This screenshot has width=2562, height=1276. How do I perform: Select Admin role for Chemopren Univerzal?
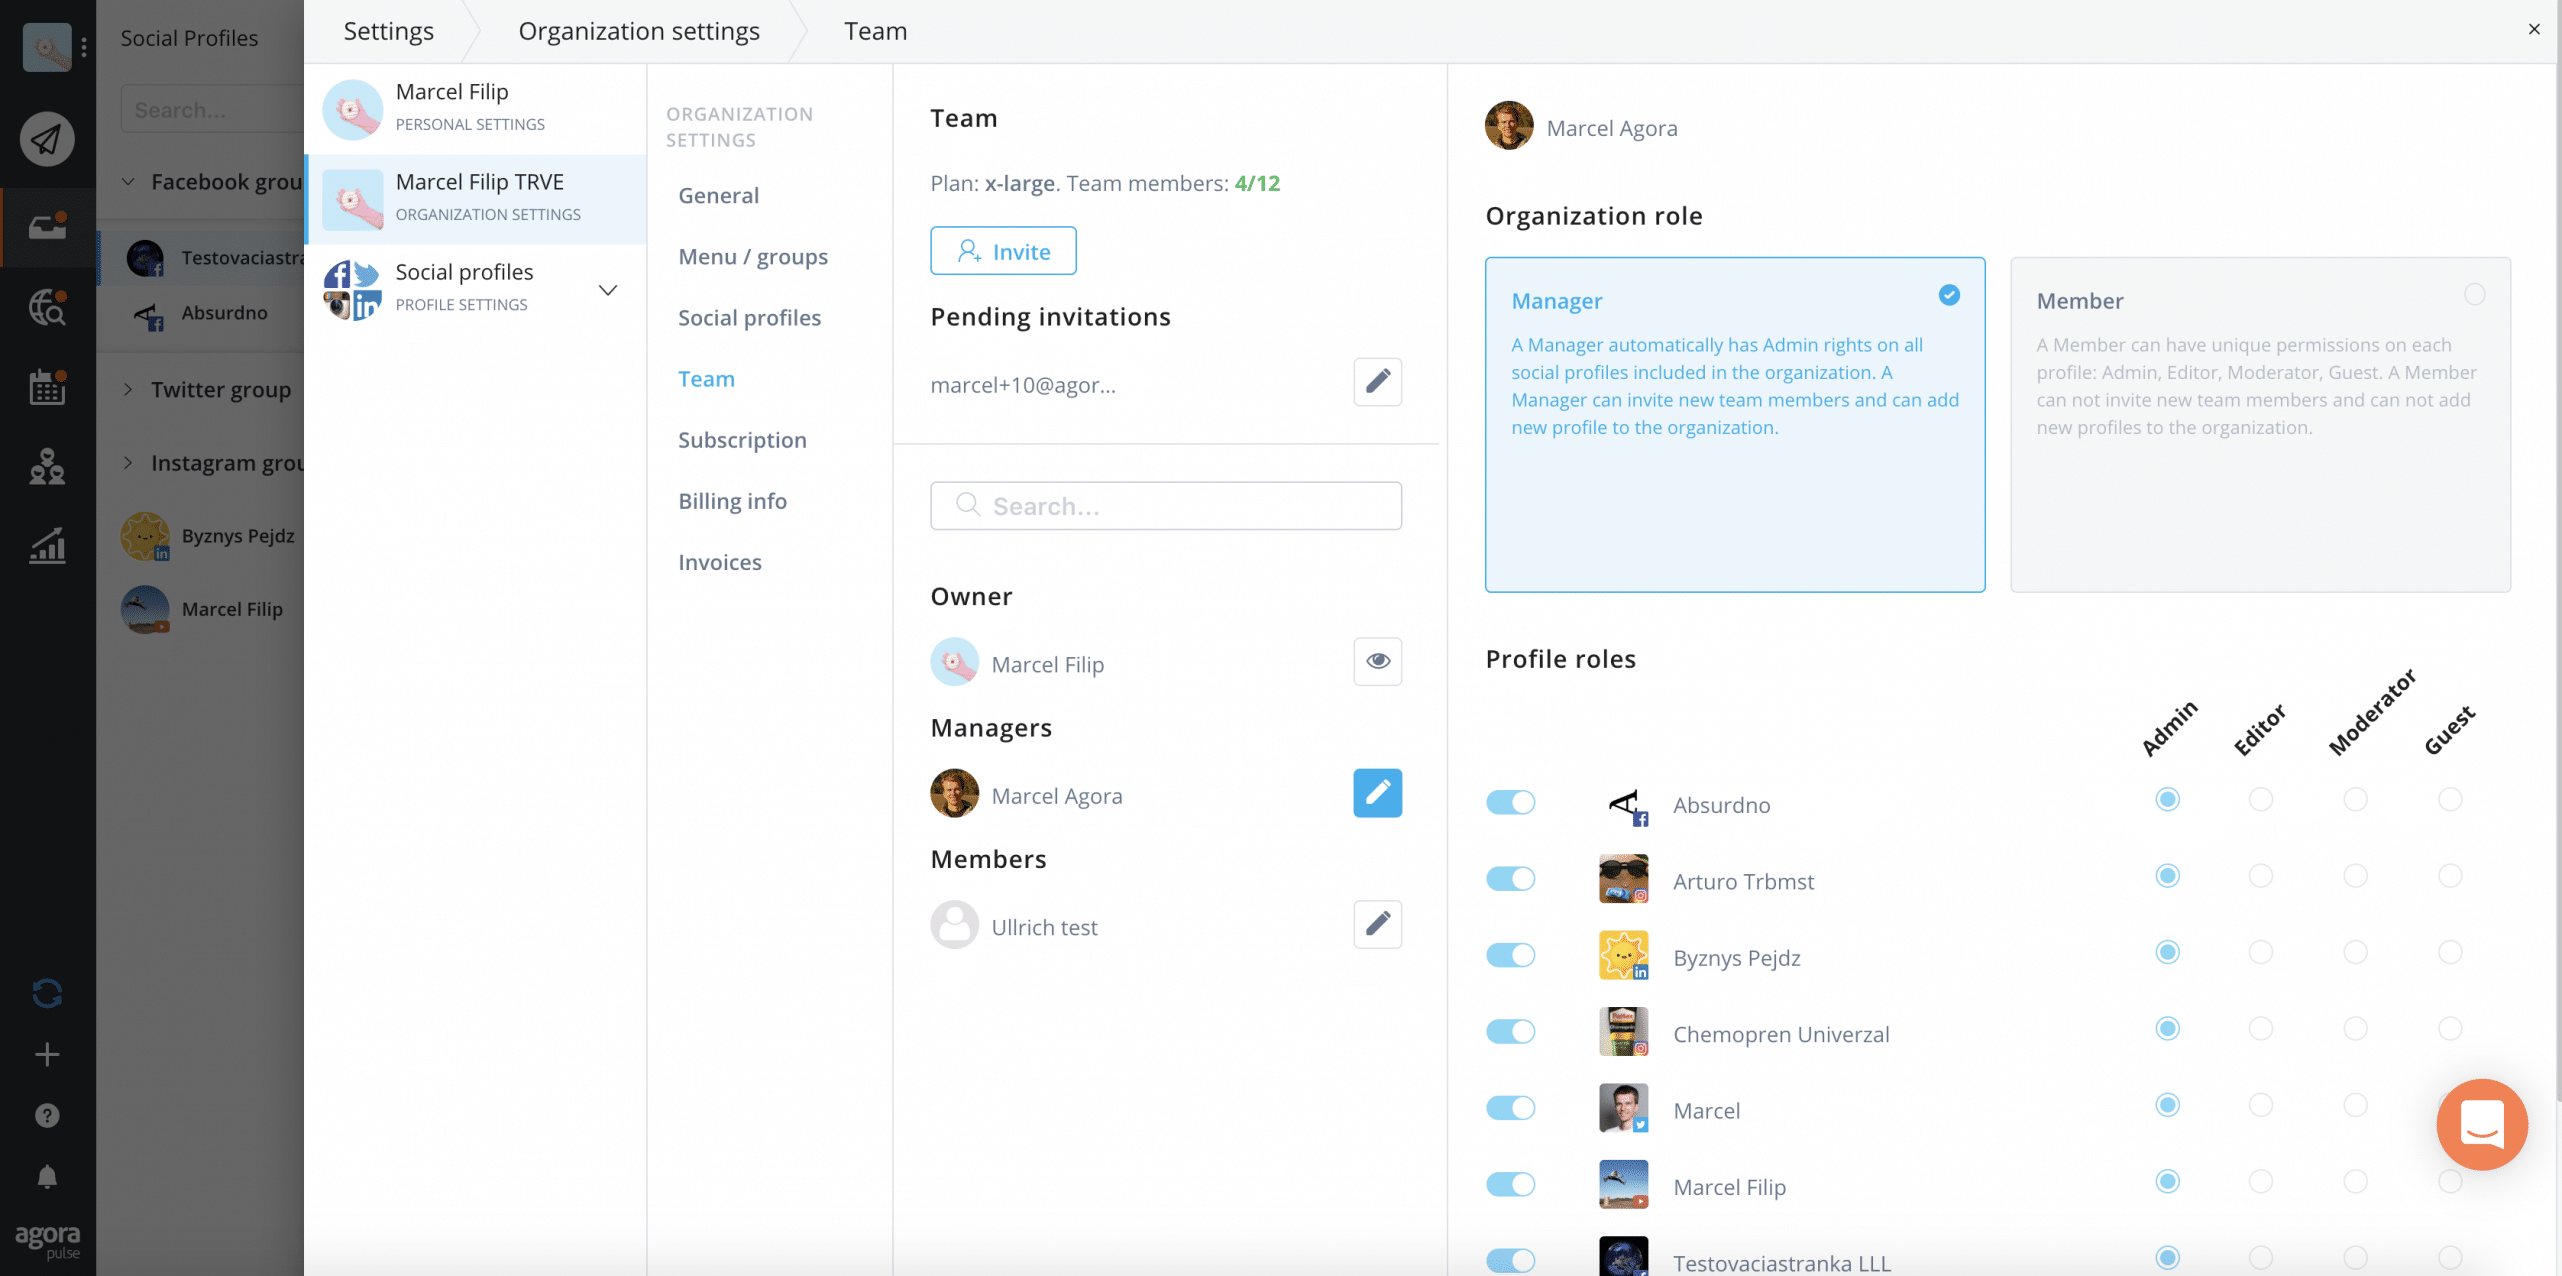(x=2167, y=1028)
